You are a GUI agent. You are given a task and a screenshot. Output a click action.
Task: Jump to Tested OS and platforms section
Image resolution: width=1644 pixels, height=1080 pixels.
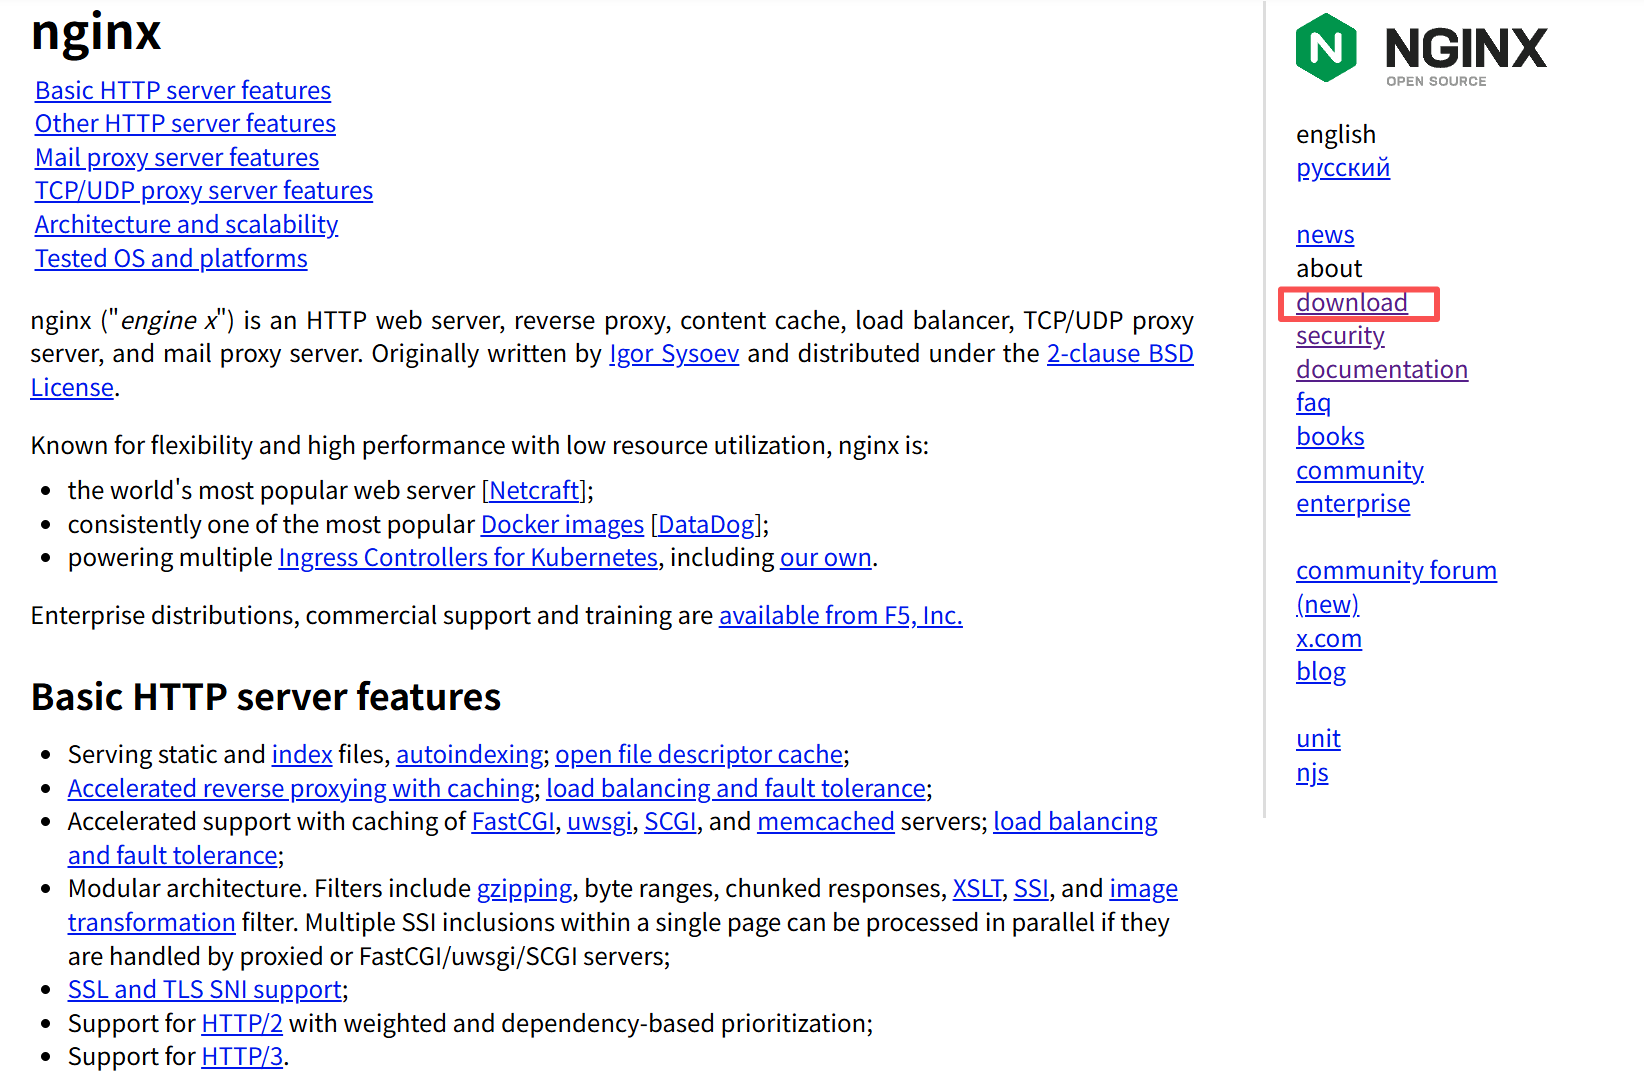(x=171, y=258)
